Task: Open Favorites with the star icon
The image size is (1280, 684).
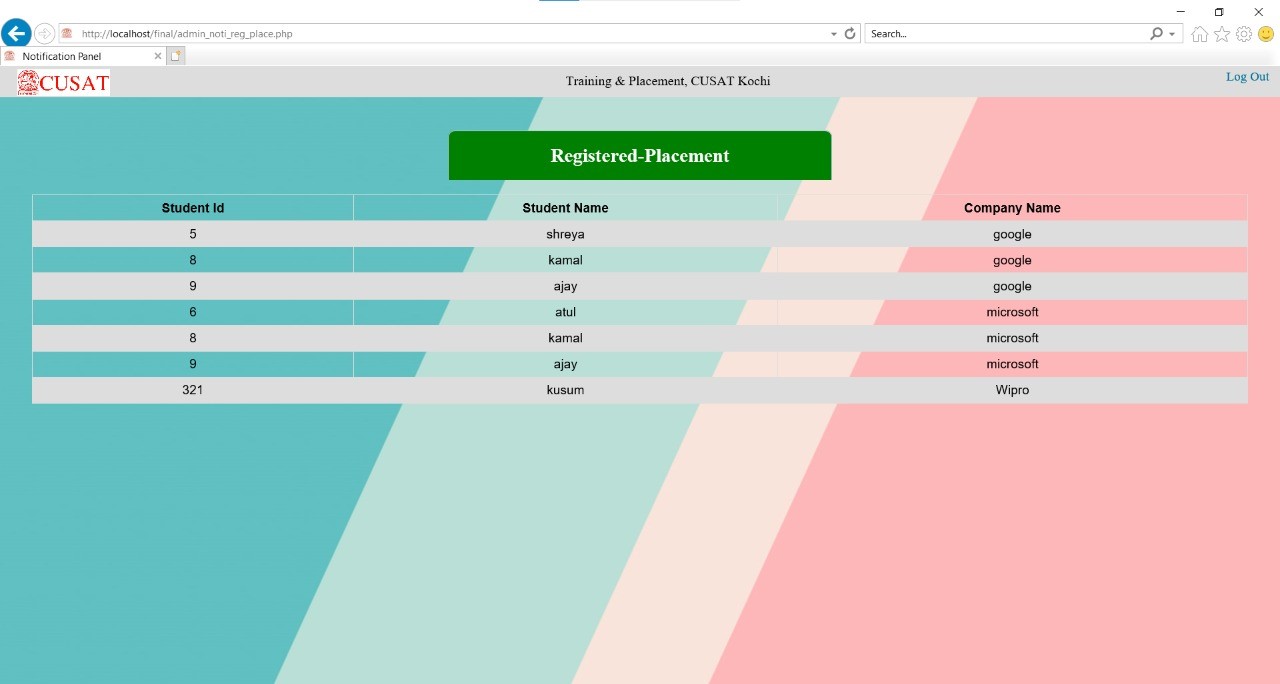Action: coord(1222,34)
